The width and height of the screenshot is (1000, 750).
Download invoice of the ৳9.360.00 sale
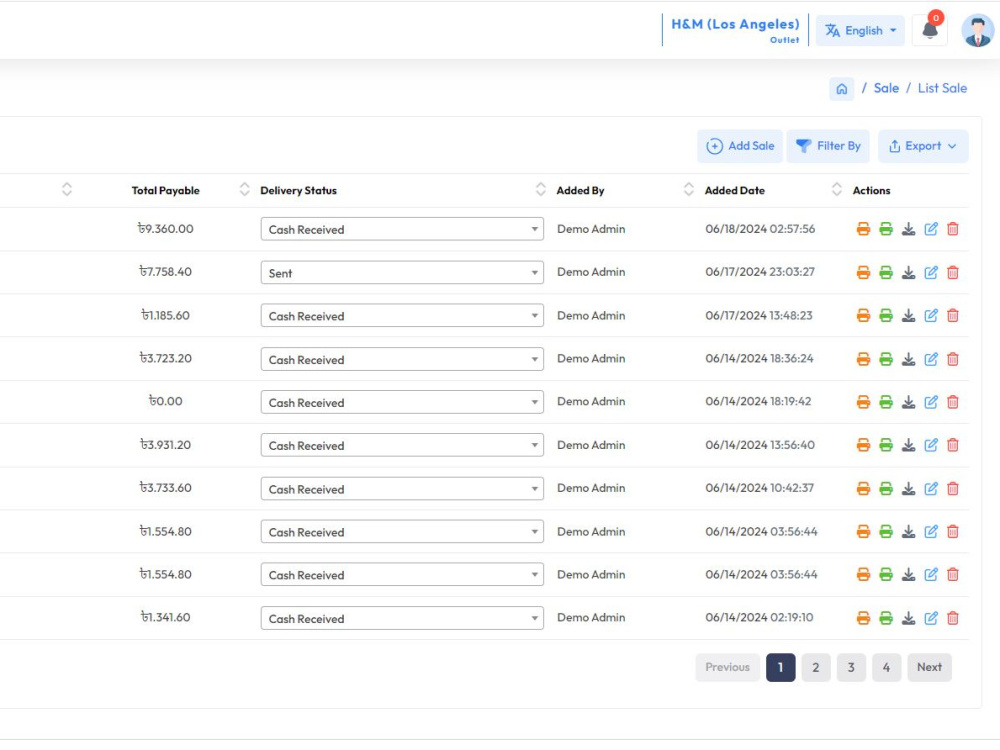pyautogui.click(x=908, y=229)
